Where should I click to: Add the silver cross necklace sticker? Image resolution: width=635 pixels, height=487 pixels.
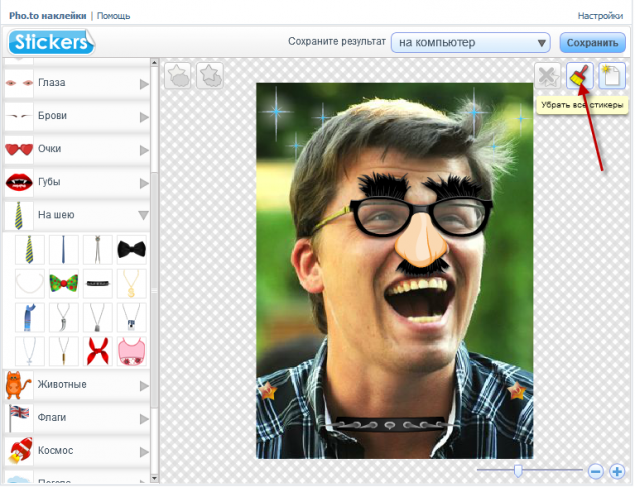pos(29,351)
